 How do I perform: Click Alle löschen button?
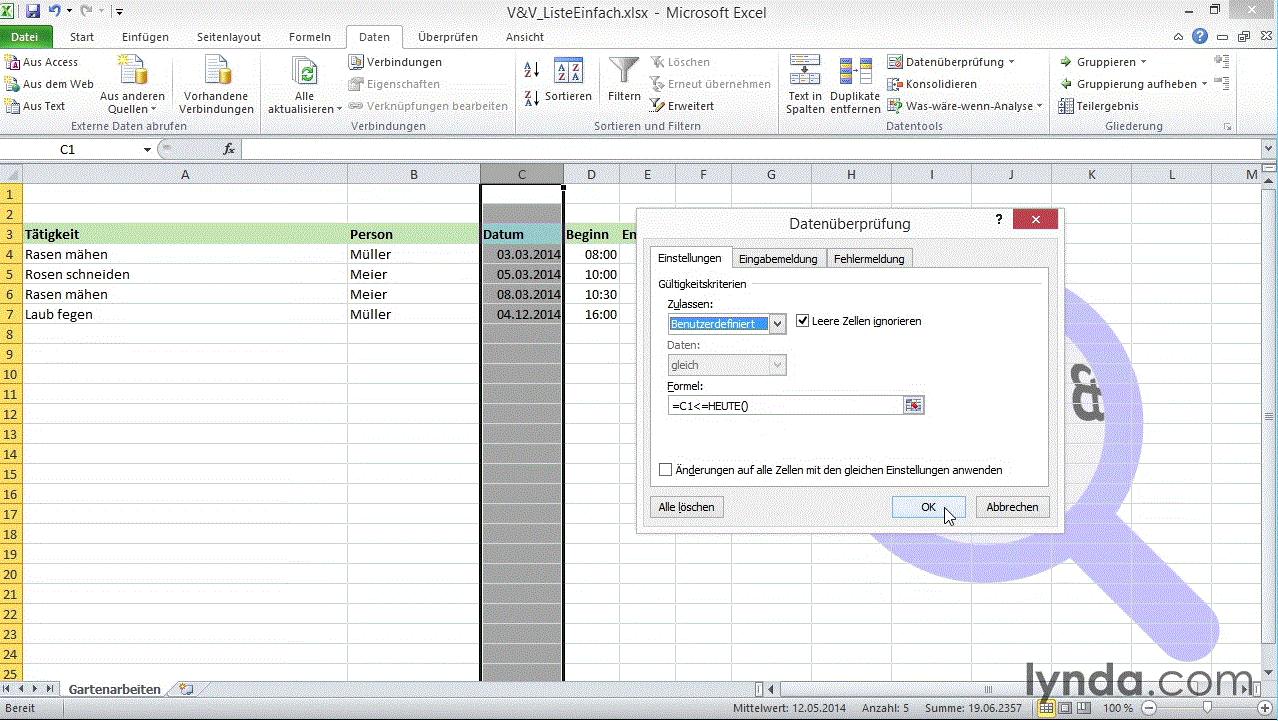[x=686, y=507]
